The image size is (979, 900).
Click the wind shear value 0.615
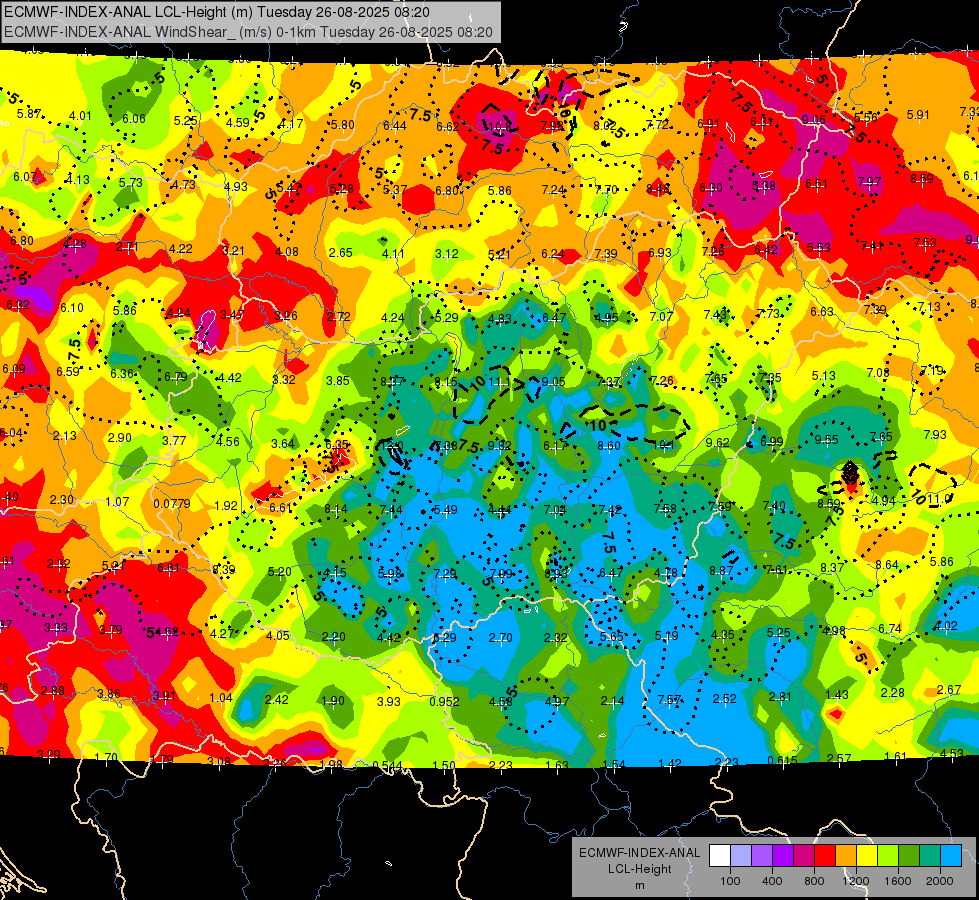point(782,760)
